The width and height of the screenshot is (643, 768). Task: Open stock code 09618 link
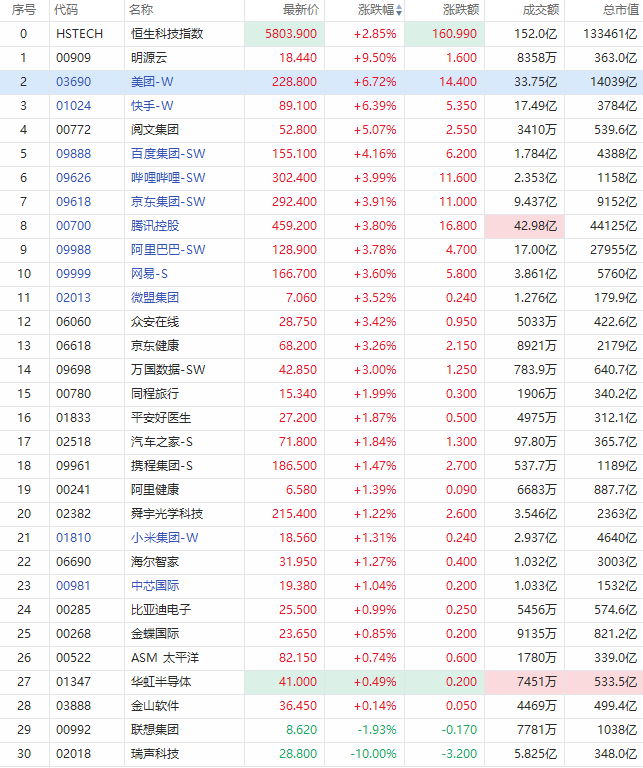[73, 202]
